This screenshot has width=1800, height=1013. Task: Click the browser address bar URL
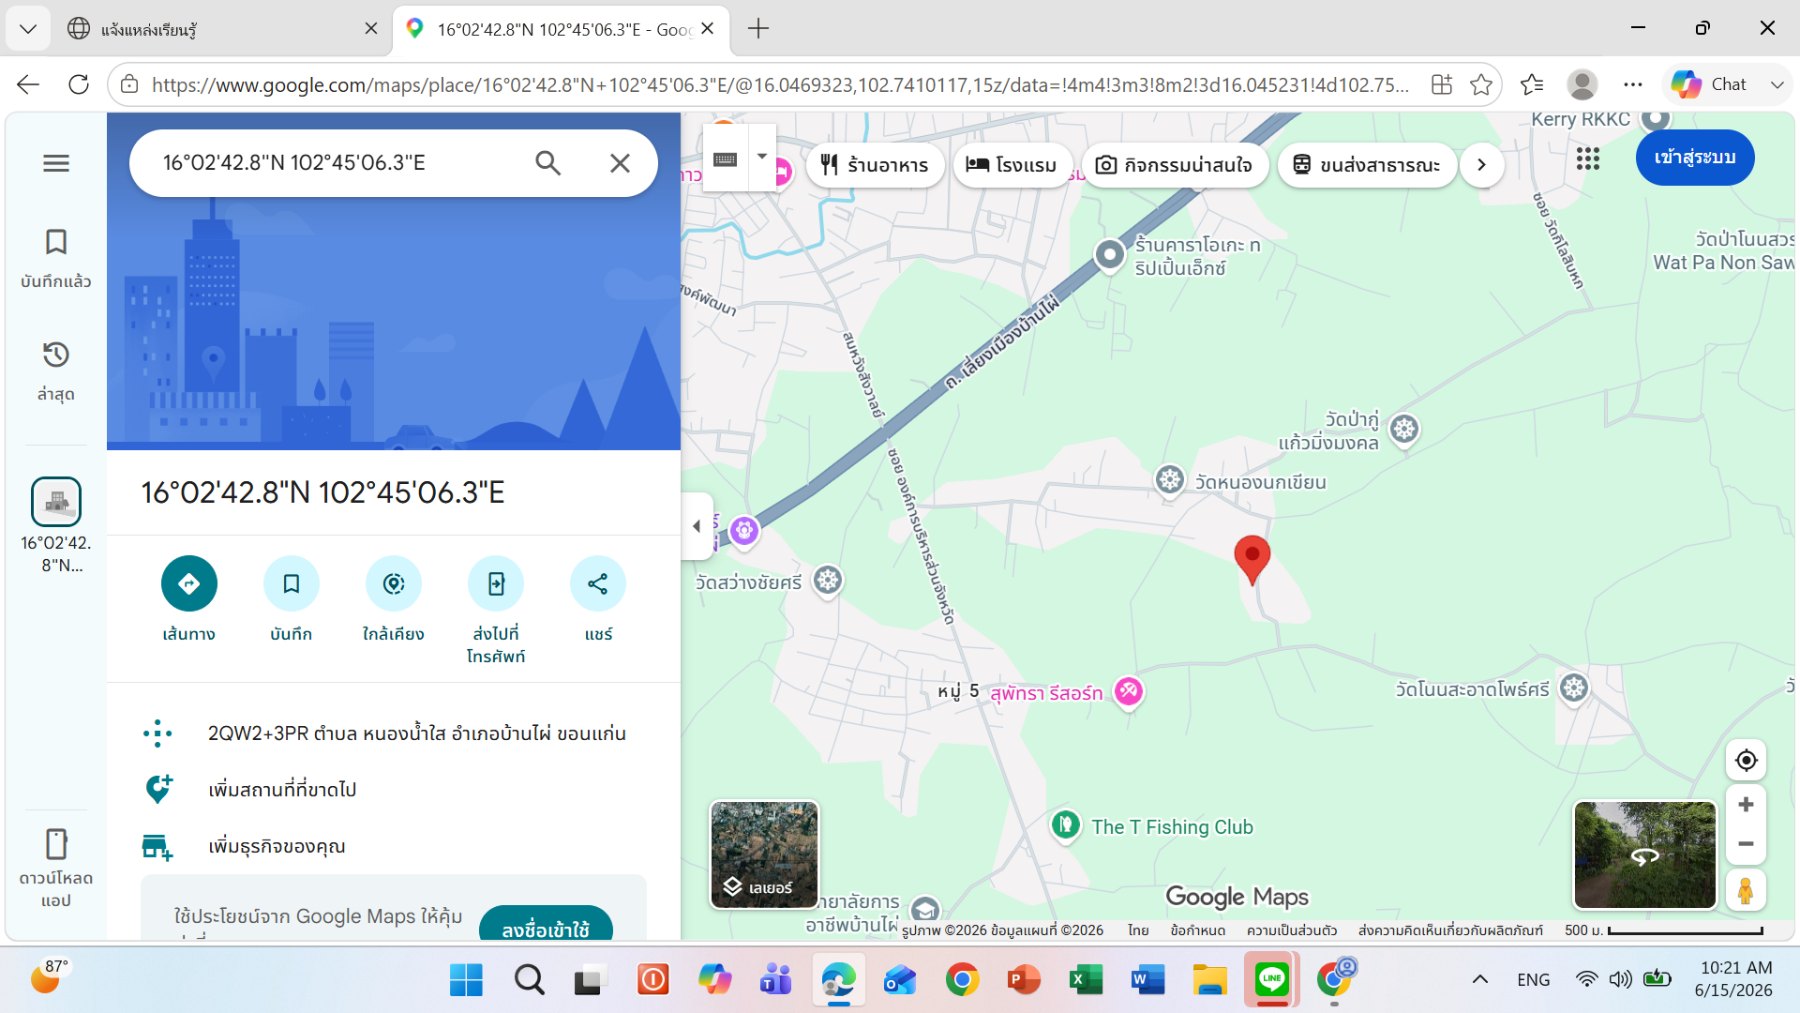tap(780, 85)
